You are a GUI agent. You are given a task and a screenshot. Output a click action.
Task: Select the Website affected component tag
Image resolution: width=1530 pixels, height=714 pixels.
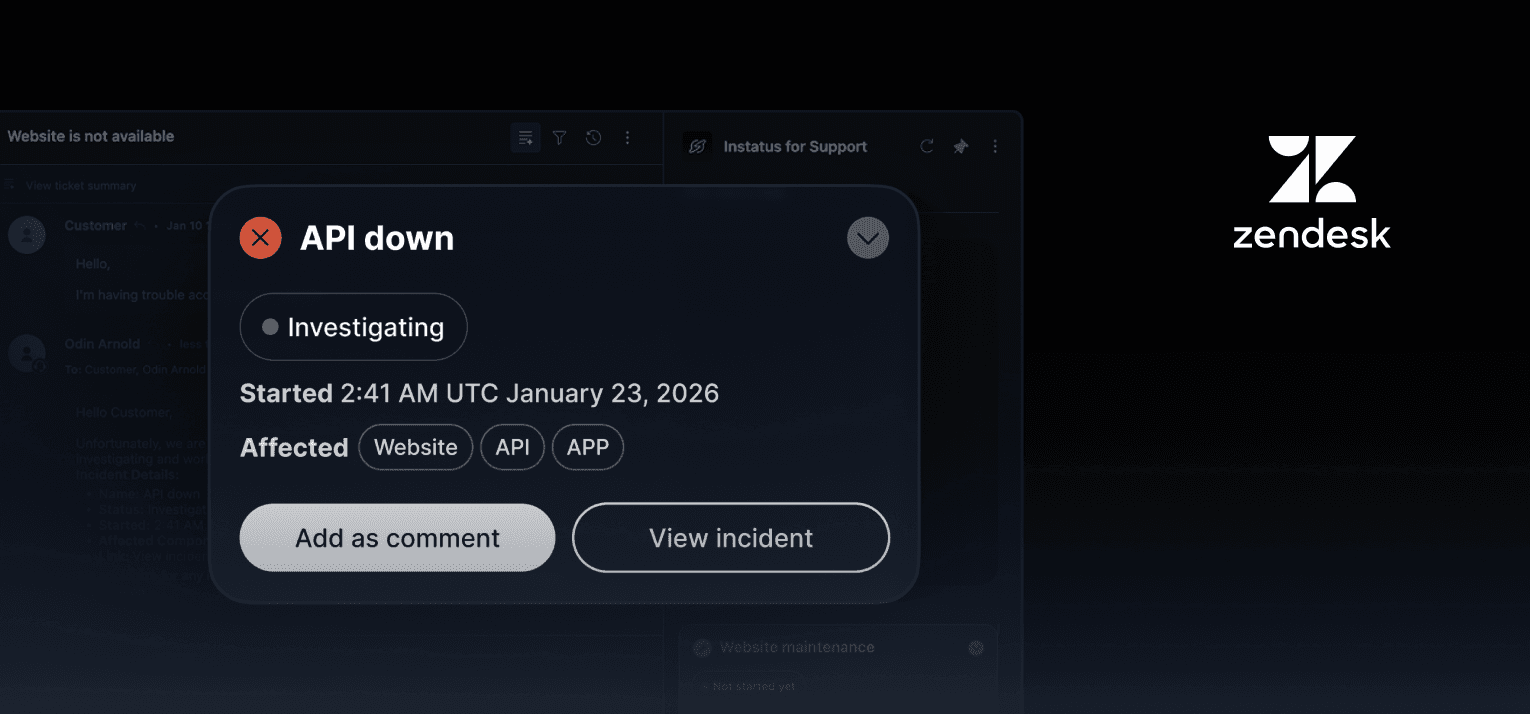pos(415,447)
